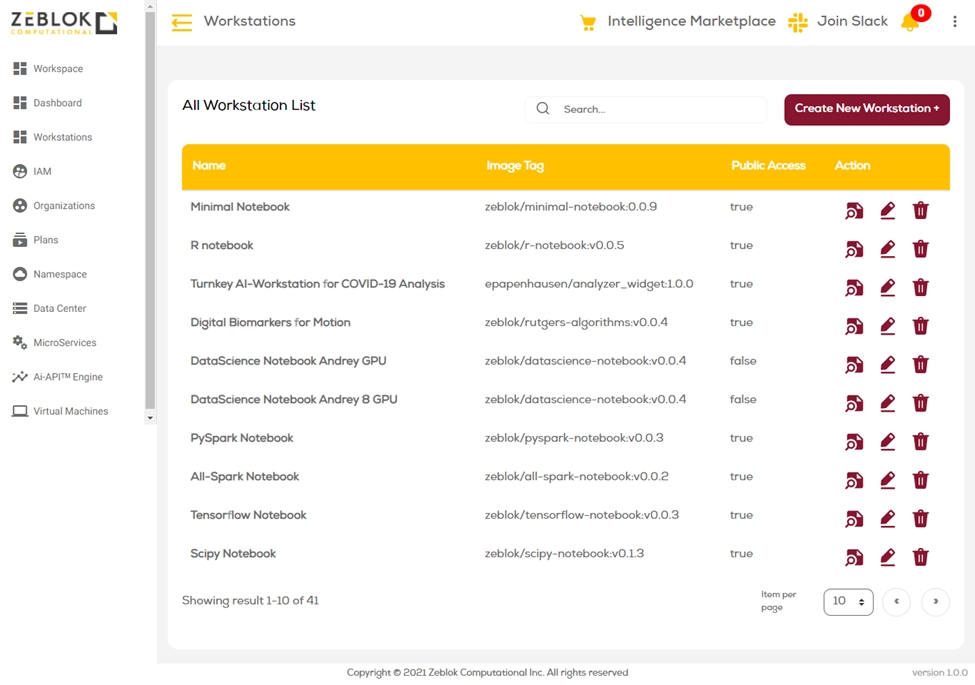Image resolution: width=975 pixels, height=685 pixels.
Task: Delete the Scipy Notebook workstation
Action: click(921, 557)
